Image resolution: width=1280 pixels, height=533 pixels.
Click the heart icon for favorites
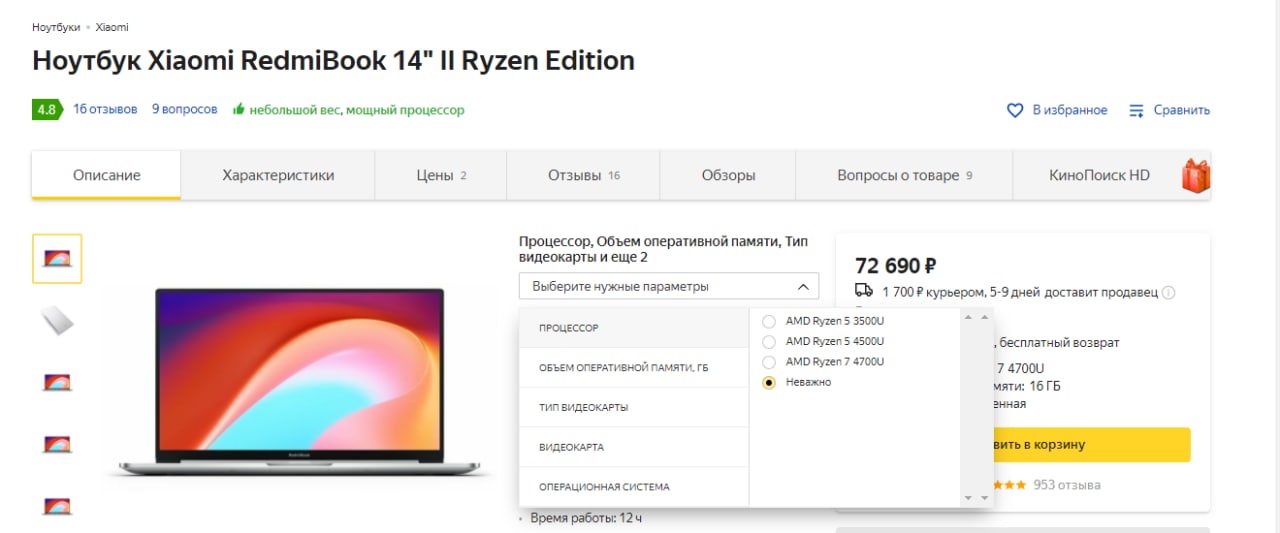click(x=1015, y=110)
